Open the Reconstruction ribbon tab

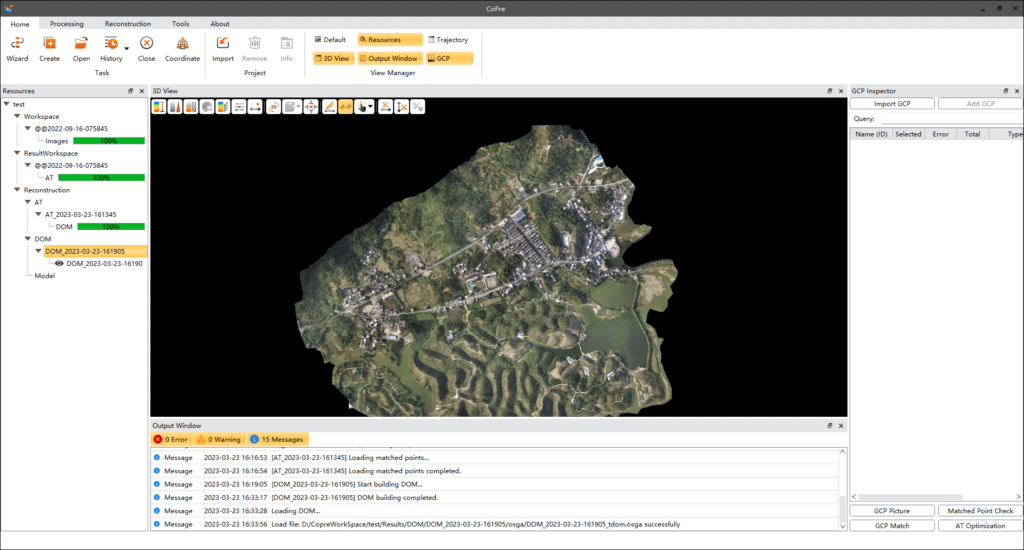point(127,23)
